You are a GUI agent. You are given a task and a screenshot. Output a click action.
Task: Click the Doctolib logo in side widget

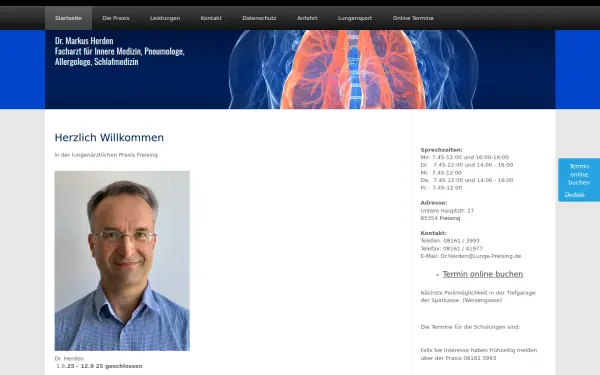click(574, 195)
